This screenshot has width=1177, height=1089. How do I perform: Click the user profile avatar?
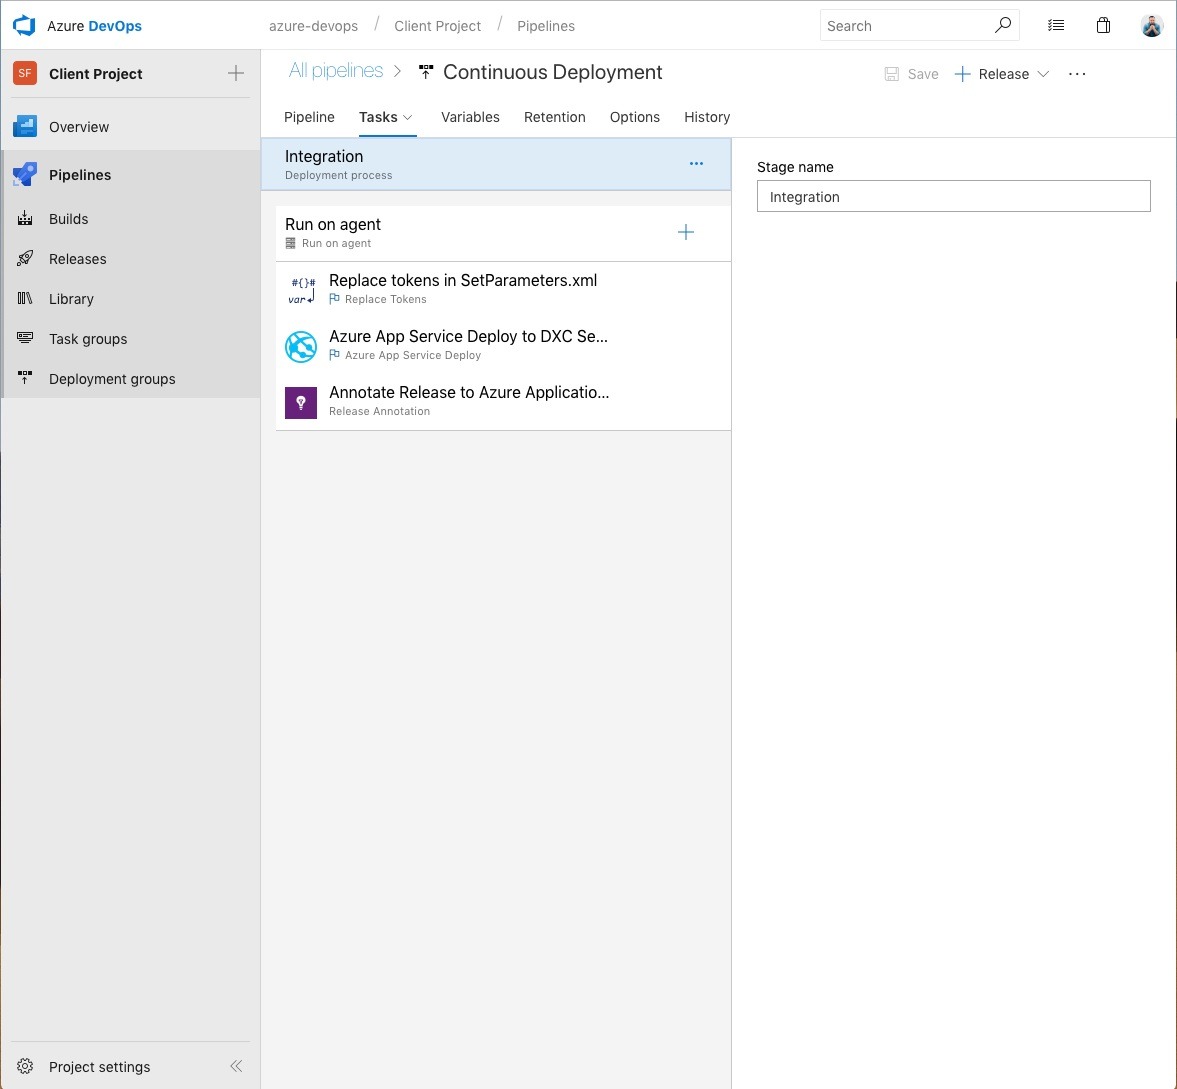[x=1151, y=26]
